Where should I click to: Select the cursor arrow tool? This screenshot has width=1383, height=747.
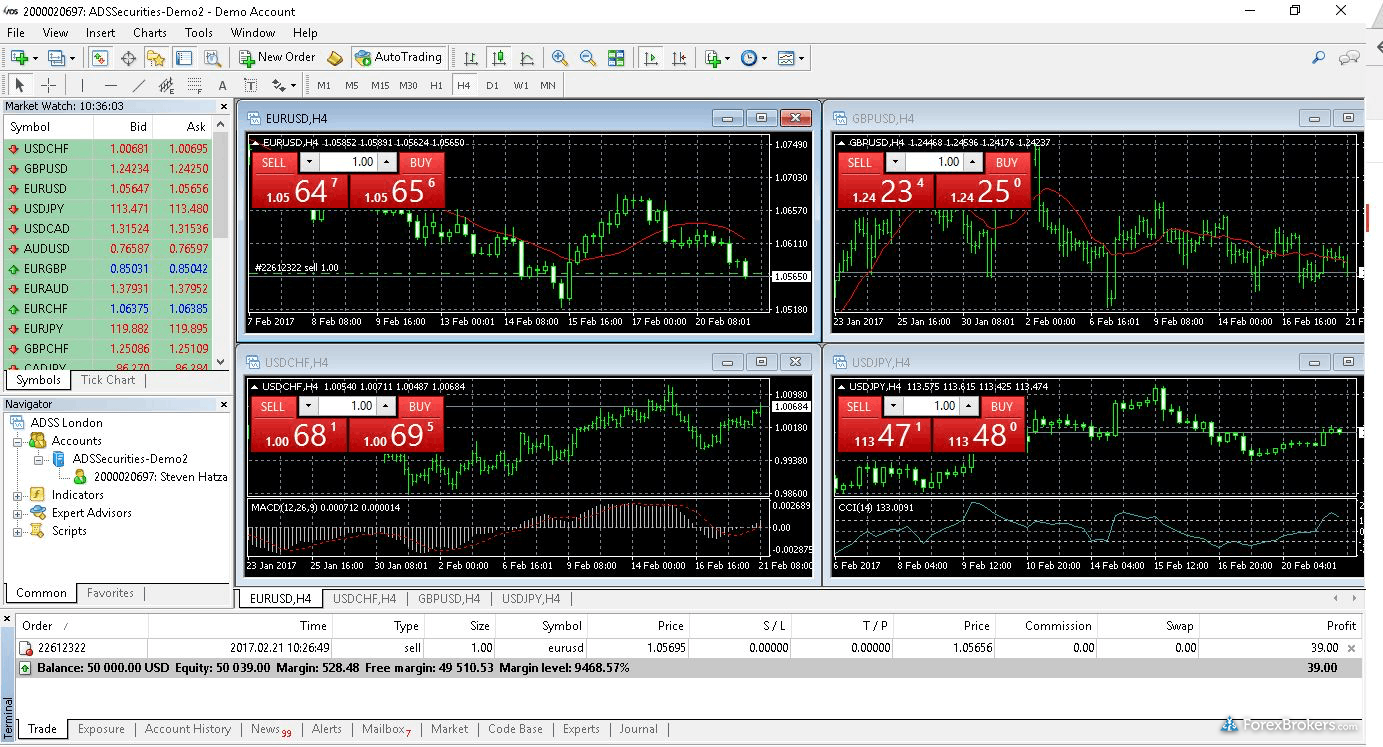pos(20,85)
